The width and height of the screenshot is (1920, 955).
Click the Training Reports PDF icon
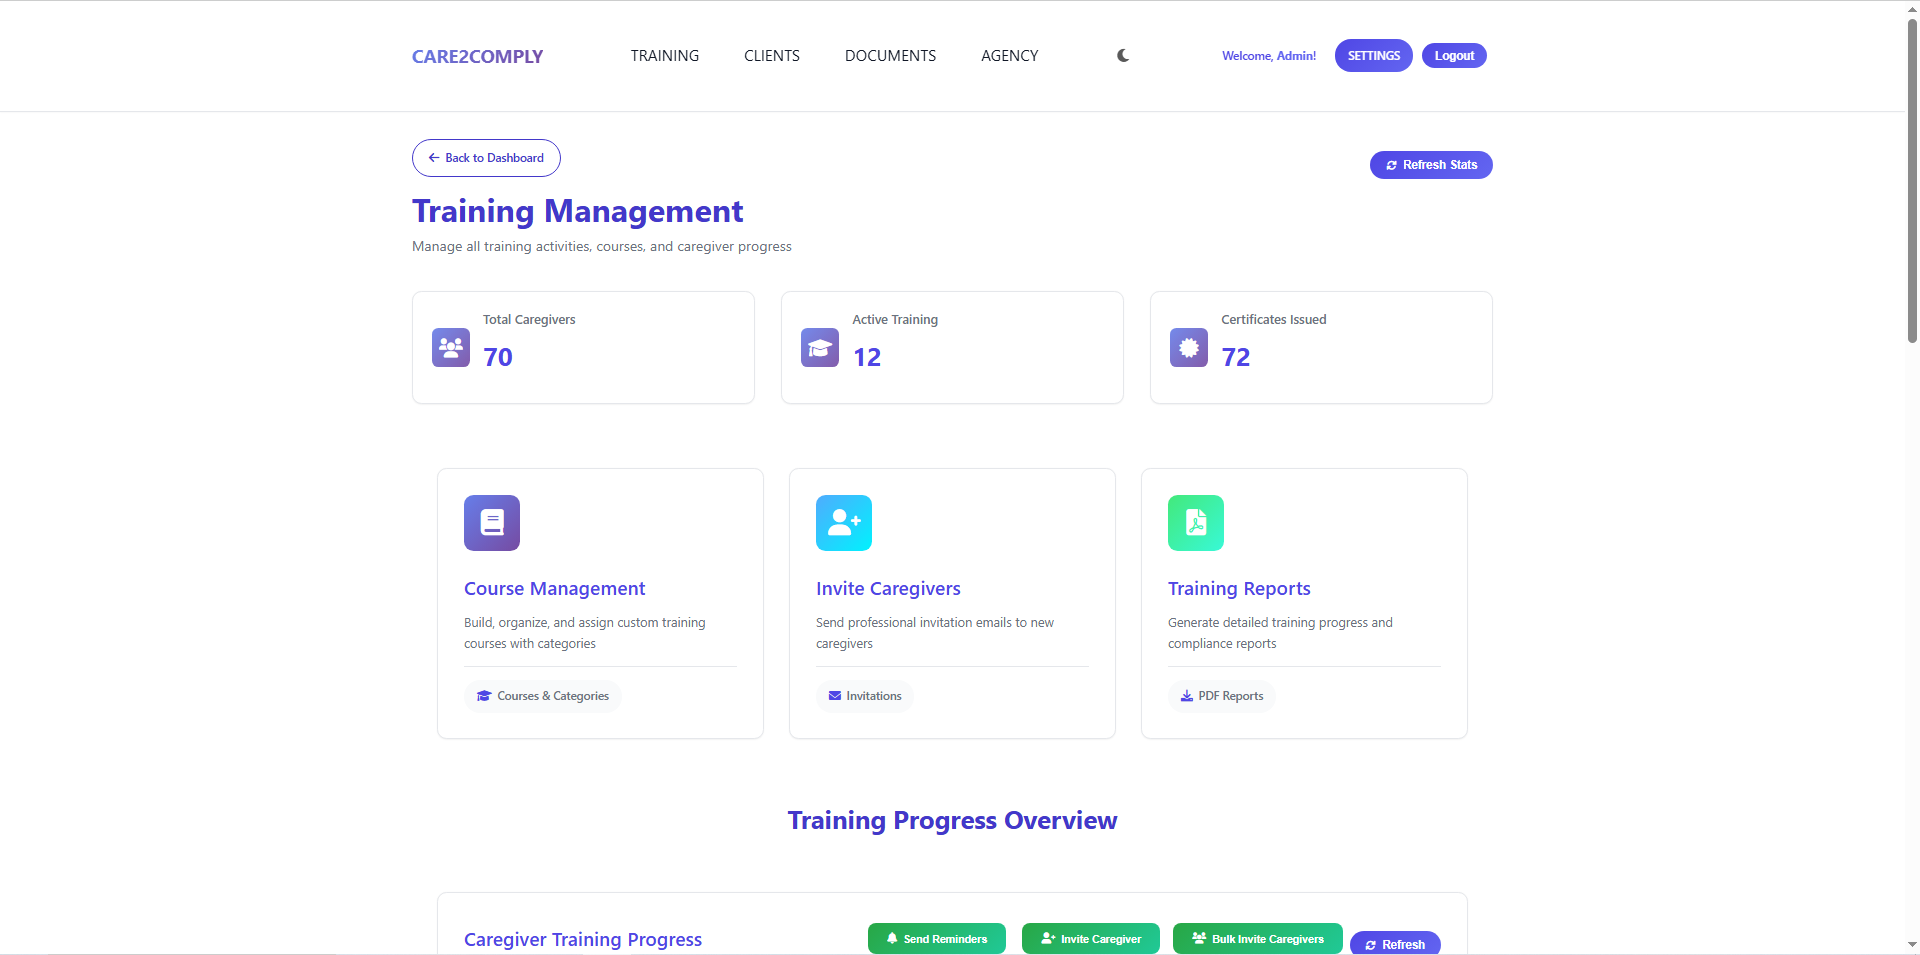[1195, 522]
